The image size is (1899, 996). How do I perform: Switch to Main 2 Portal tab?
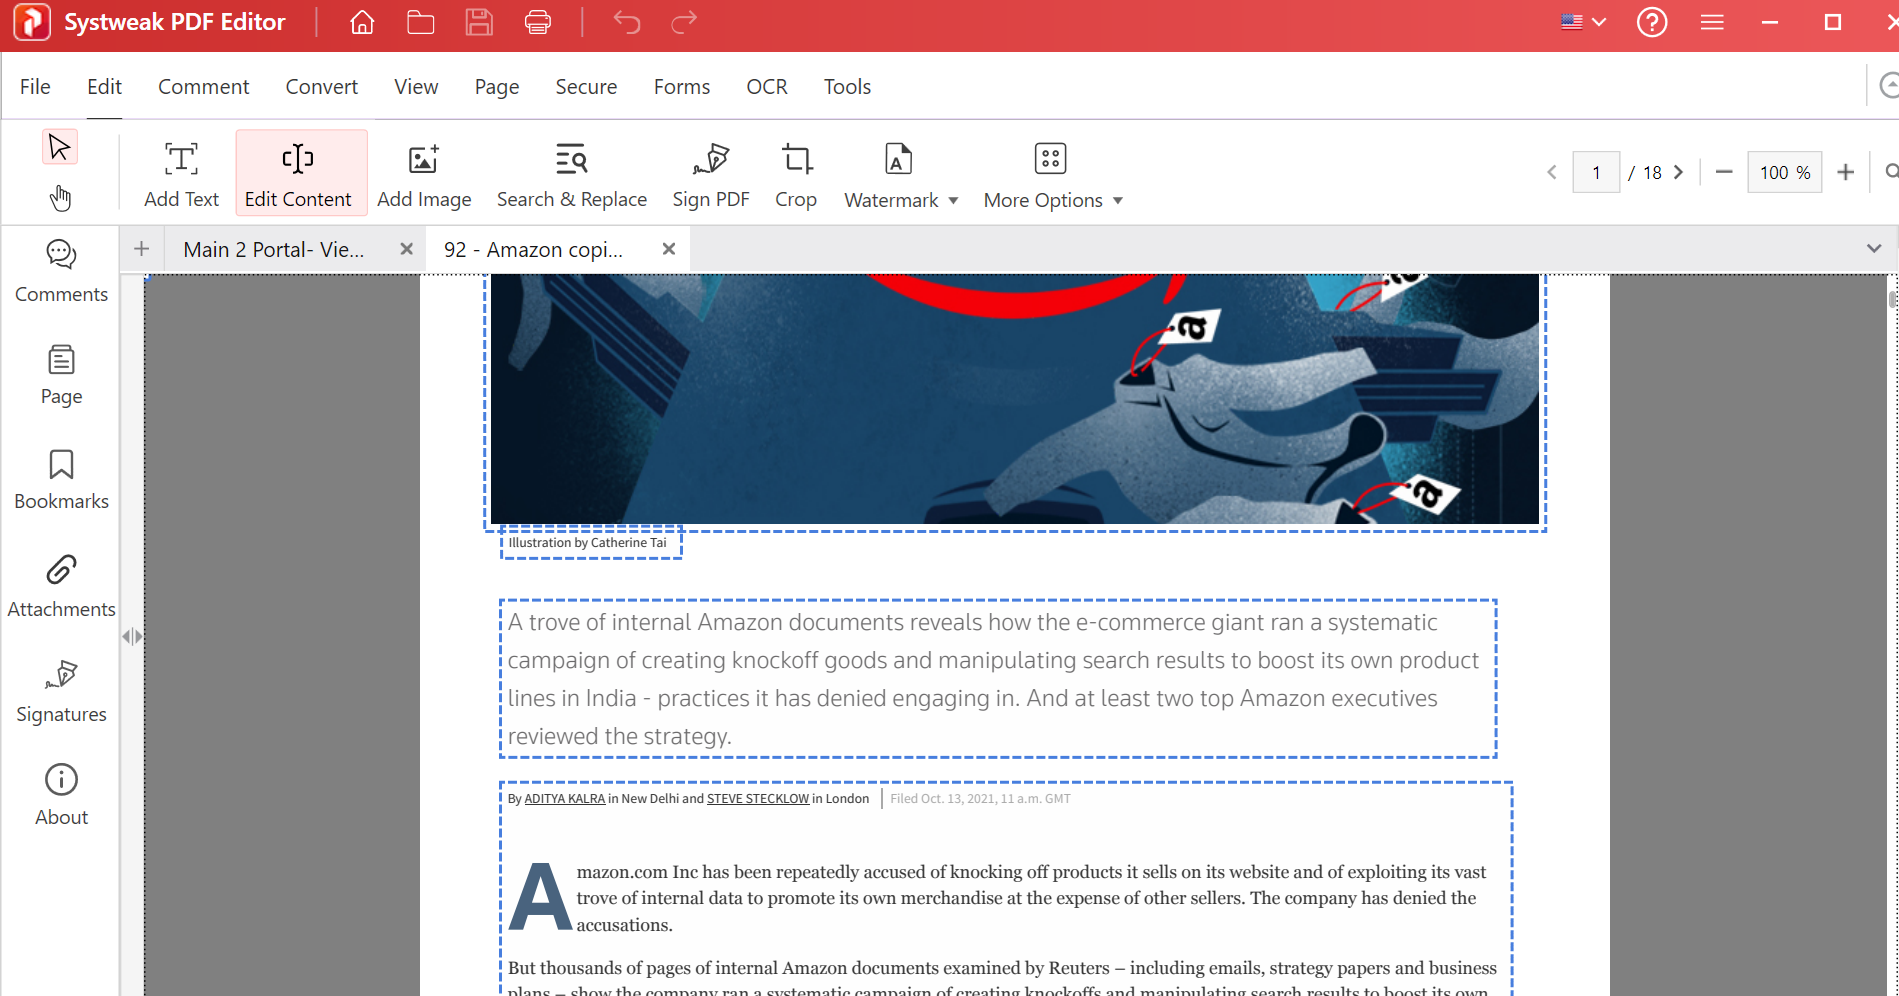pos(274,250)
